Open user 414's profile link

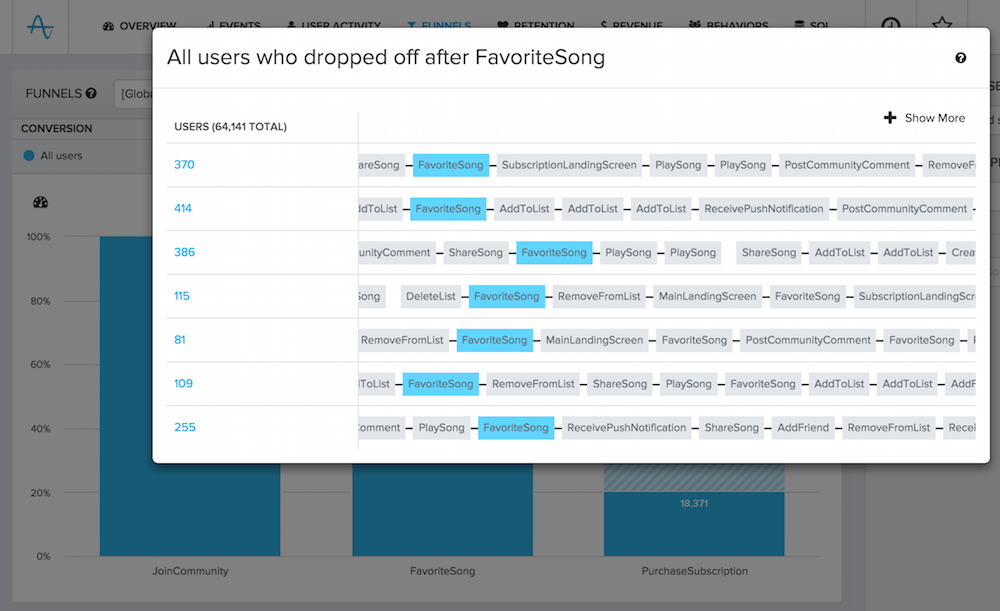tap(183, 209)
